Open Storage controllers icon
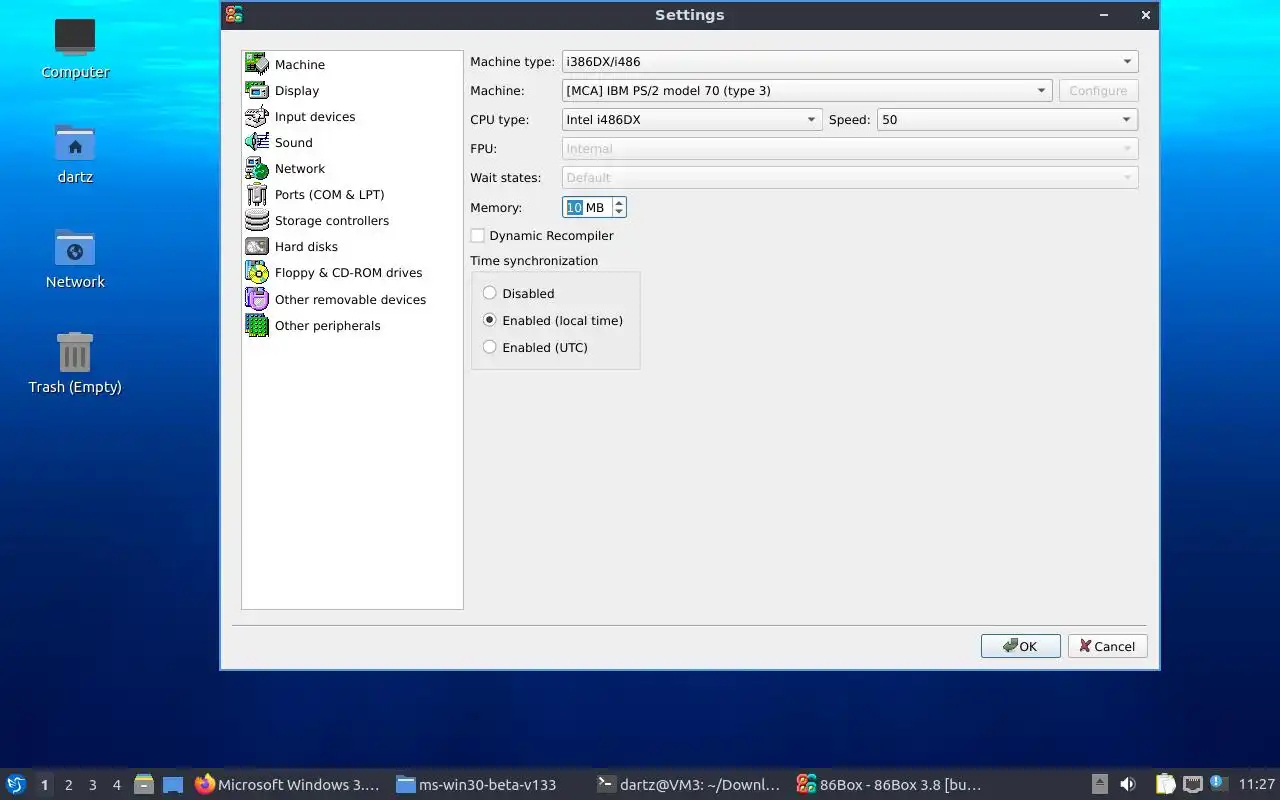1280x800 pixels. [257, 220]
